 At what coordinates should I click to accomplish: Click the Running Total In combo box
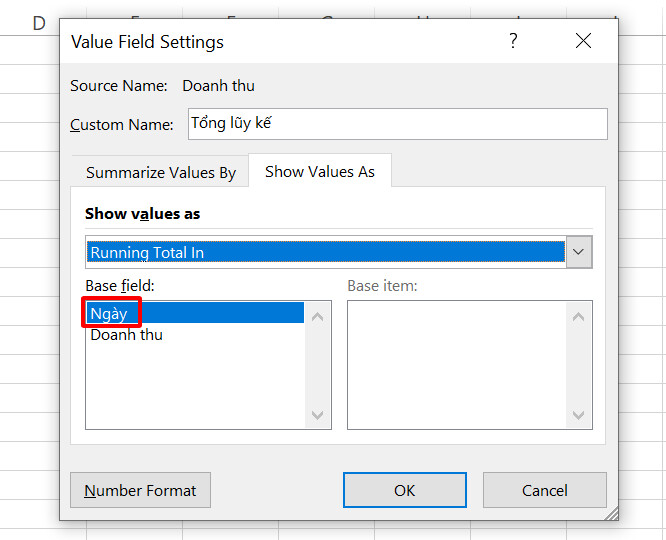339,252
